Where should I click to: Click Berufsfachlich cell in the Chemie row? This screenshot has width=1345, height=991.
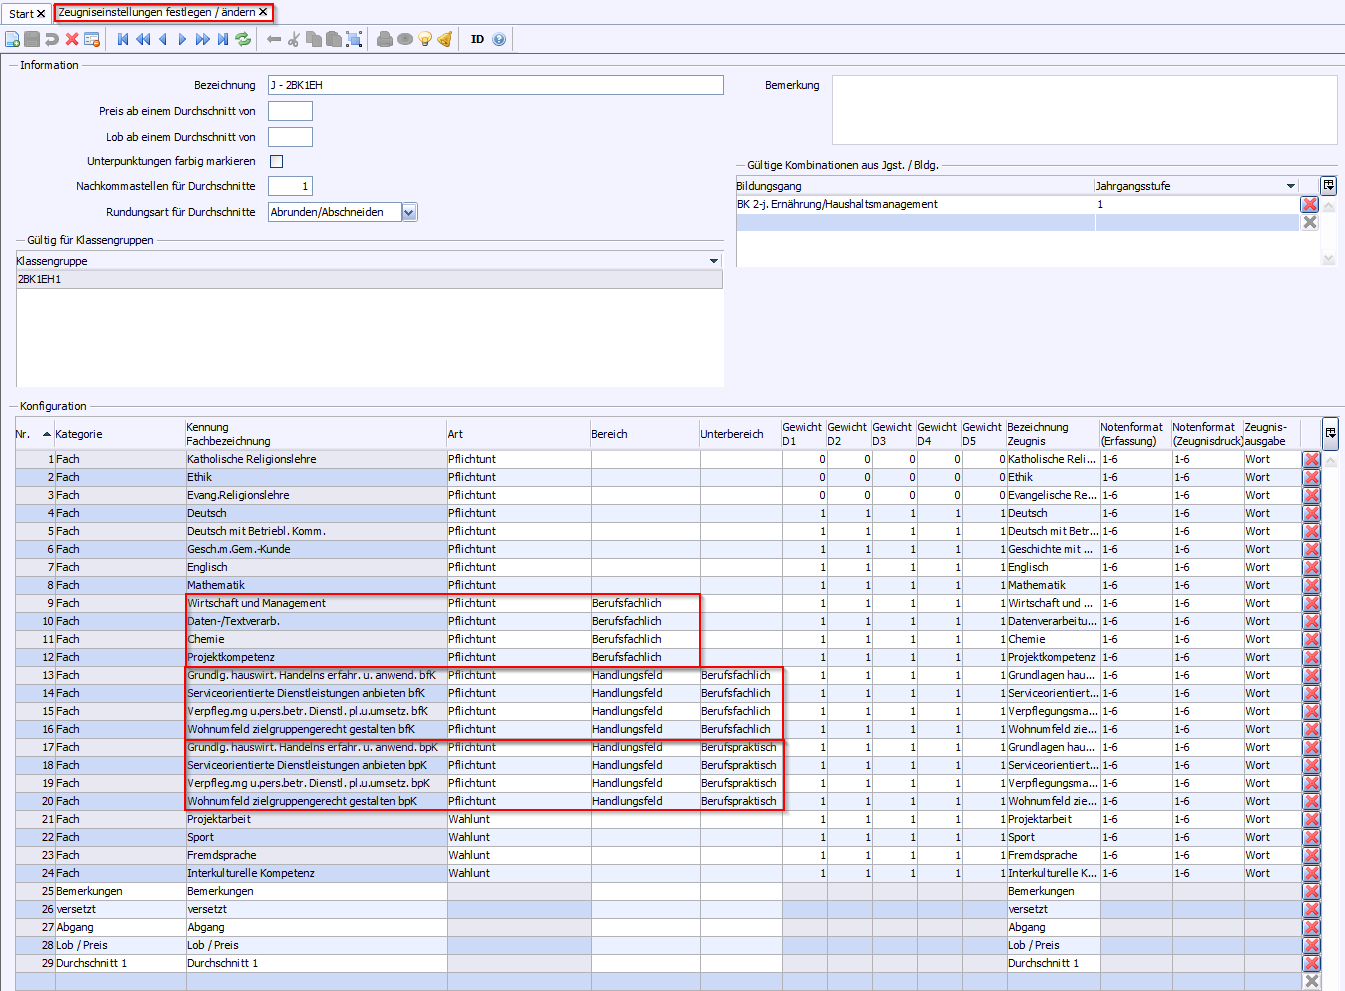[x=645, y=639]
